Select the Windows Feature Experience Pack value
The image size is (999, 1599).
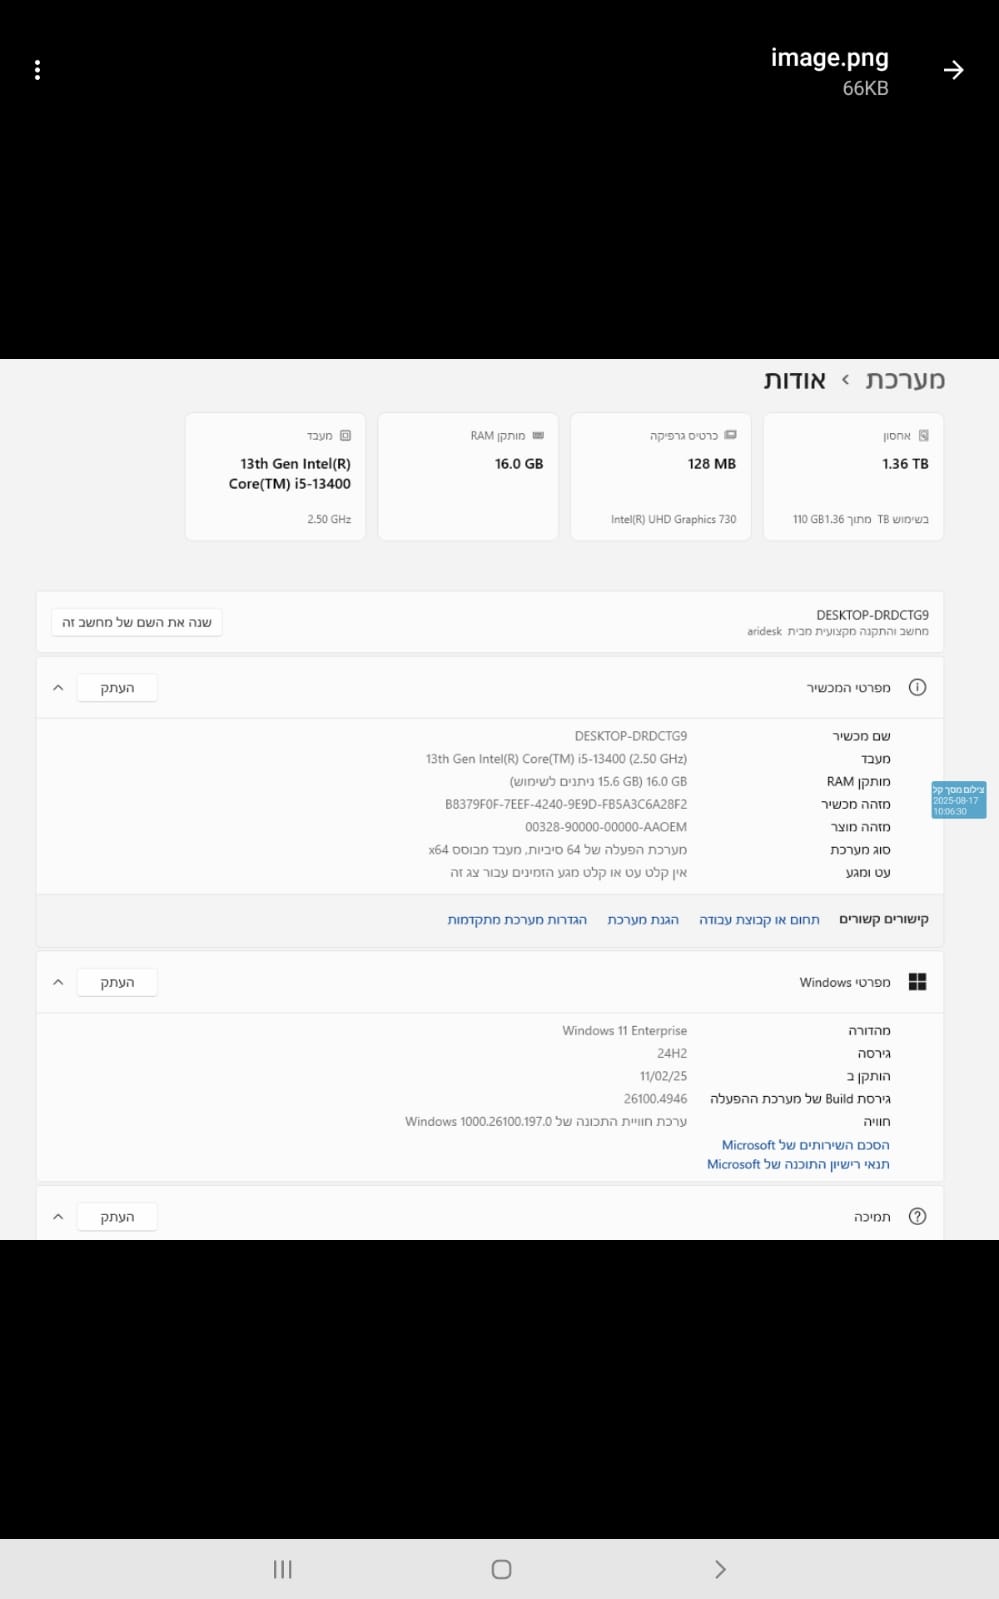click(546, 1122)
